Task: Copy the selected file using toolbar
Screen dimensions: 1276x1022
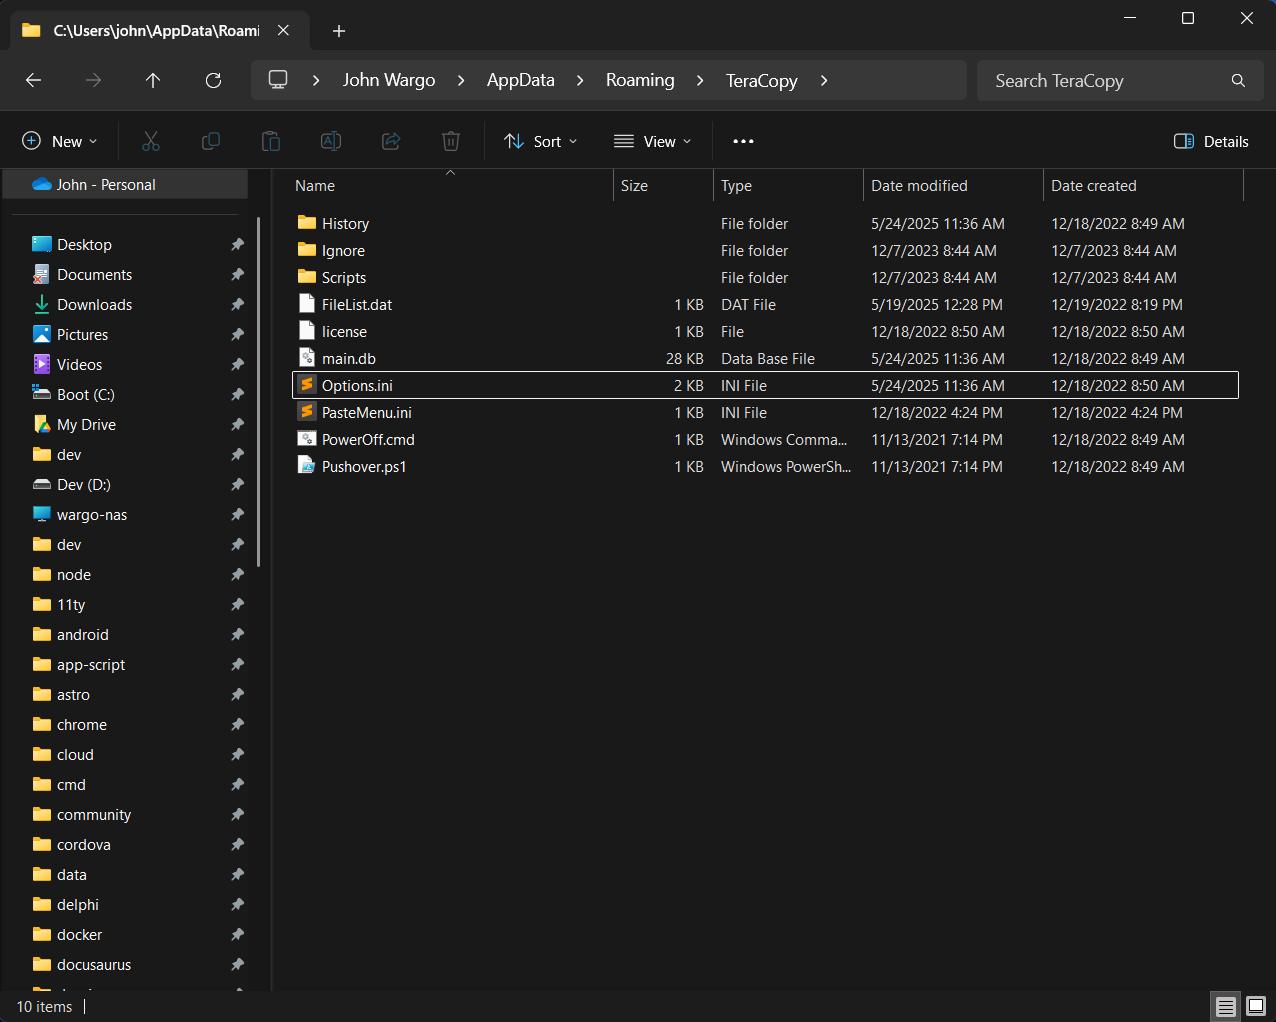Action: point(211,141)
